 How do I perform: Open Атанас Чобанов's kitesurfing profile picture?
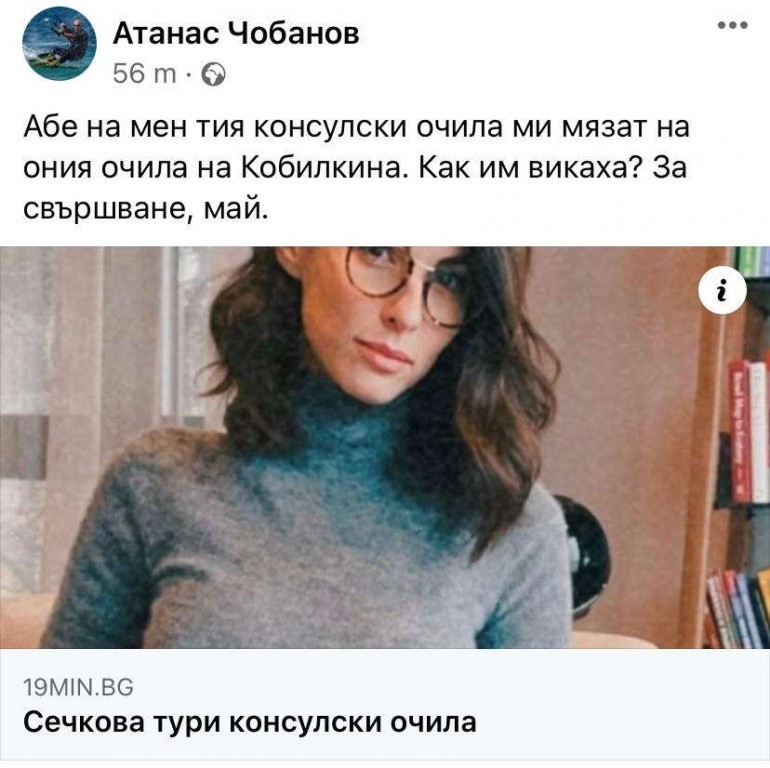pyautogui.click(x=59, y=43)
